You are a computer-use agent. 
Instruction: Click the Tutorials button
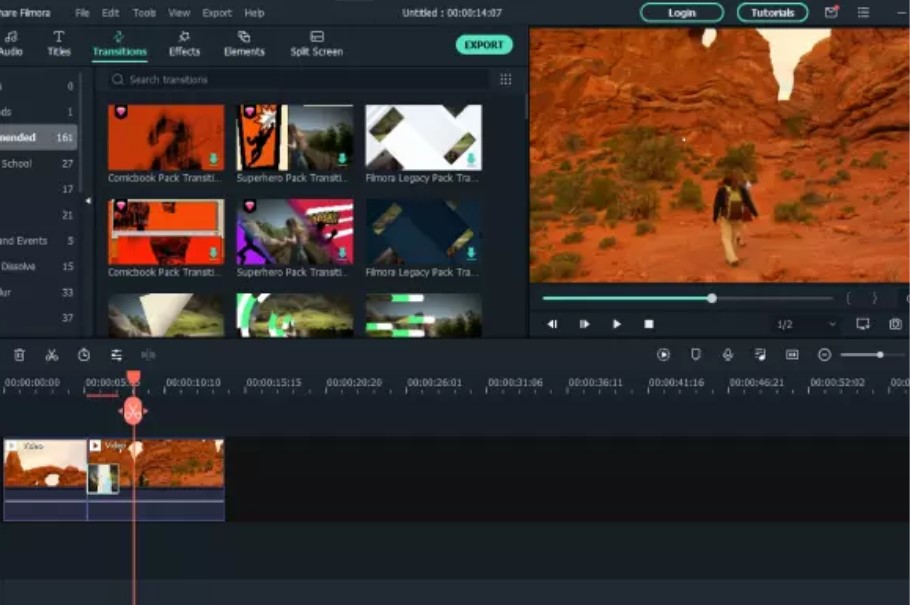pos(772,13)
